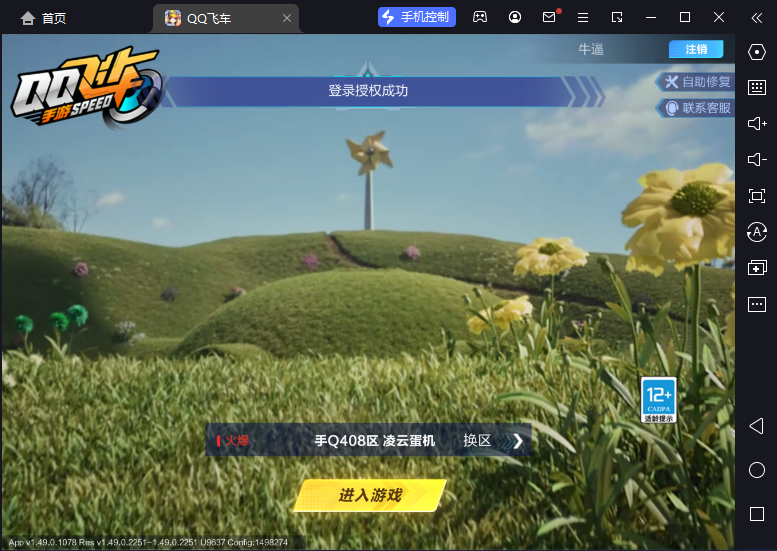The height and width of the screenshot is (551, 777).
Task: Close the QQ飞车 tab
Action: (287, 18)
